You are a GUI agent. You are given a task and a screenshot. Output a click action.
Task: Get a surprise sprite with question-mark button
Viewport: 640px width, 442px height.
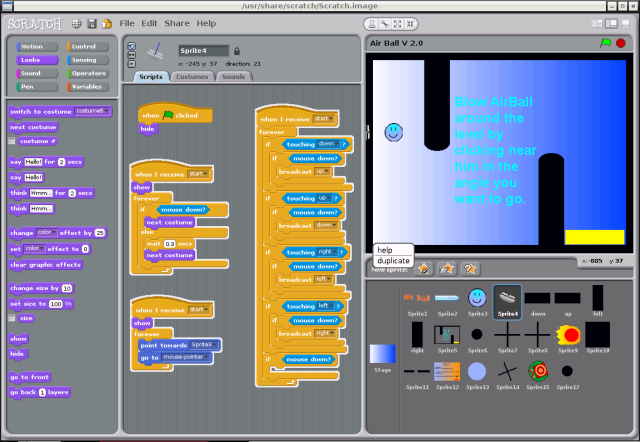[x=469, y=268]
